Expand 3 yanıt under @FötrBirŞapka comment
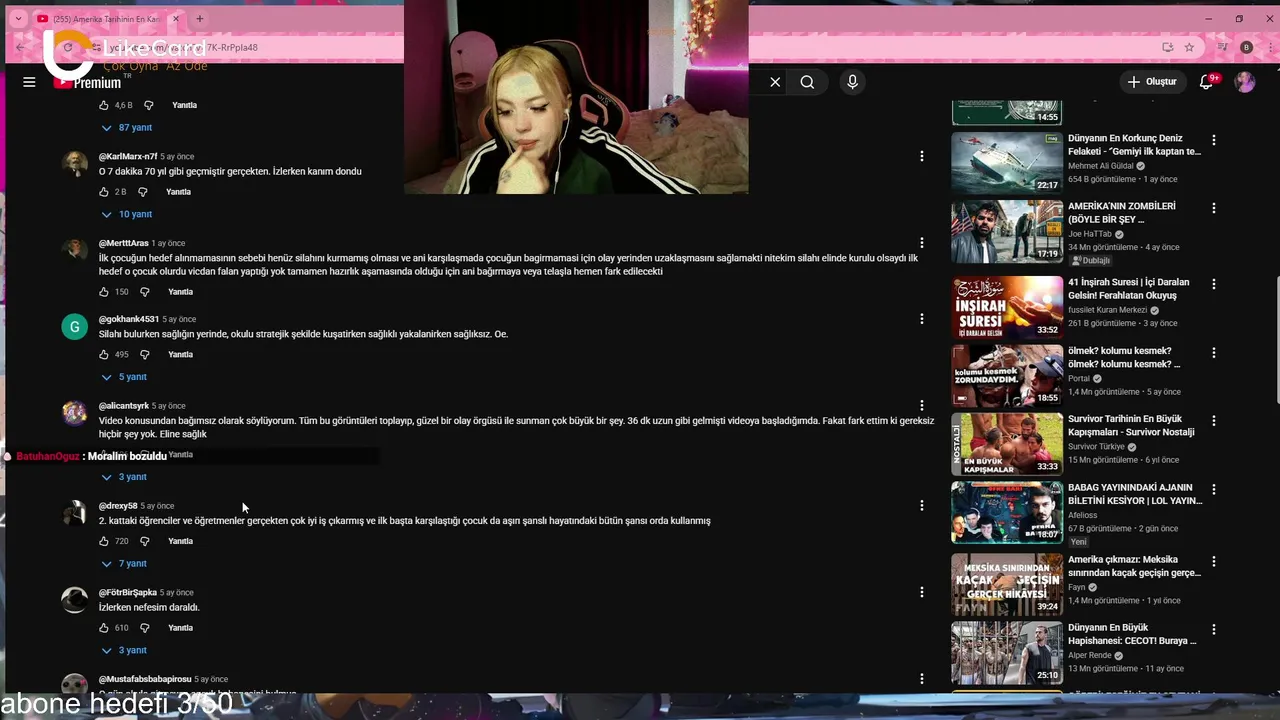This screenshot has width=1280, height=720. tap(124, 650)
